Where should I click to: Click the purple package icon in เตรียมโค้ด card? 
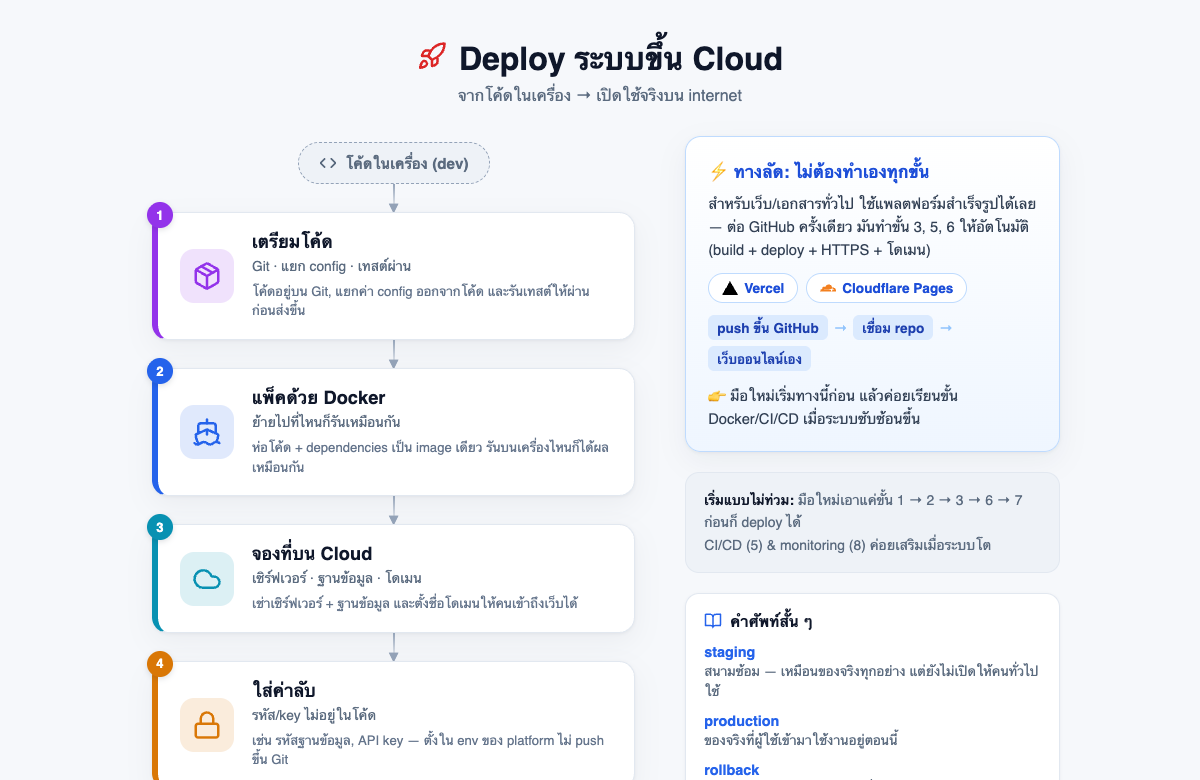point(207,276)
